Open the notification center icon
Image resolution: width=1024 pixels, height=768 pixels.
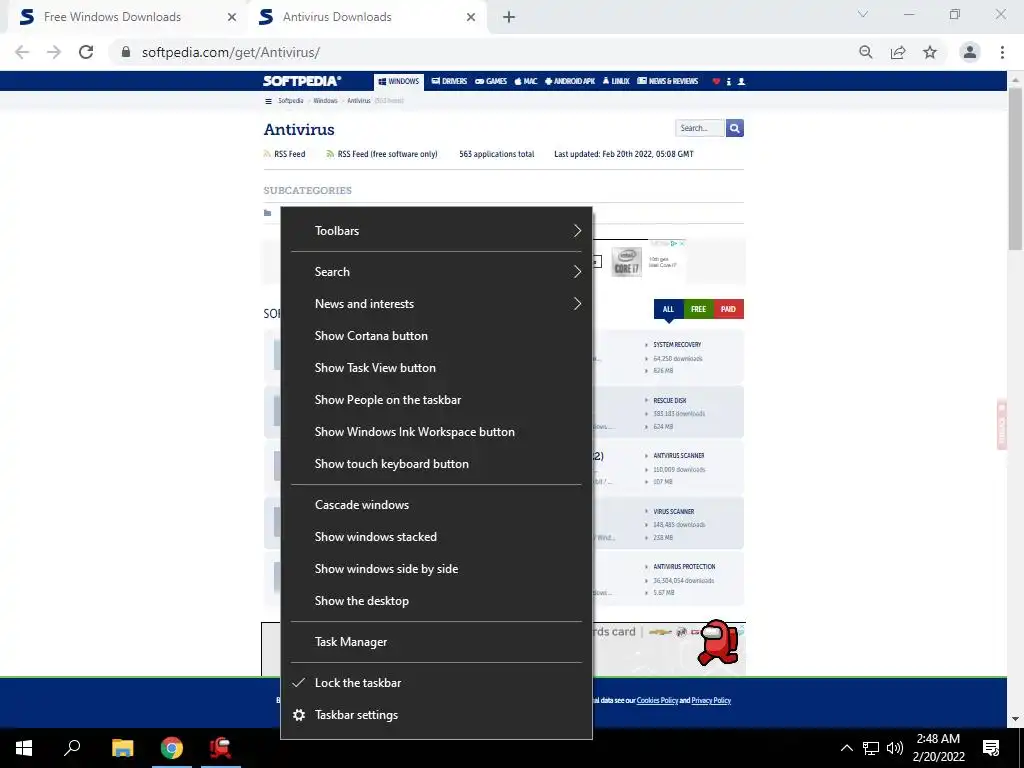coord(991,748)
